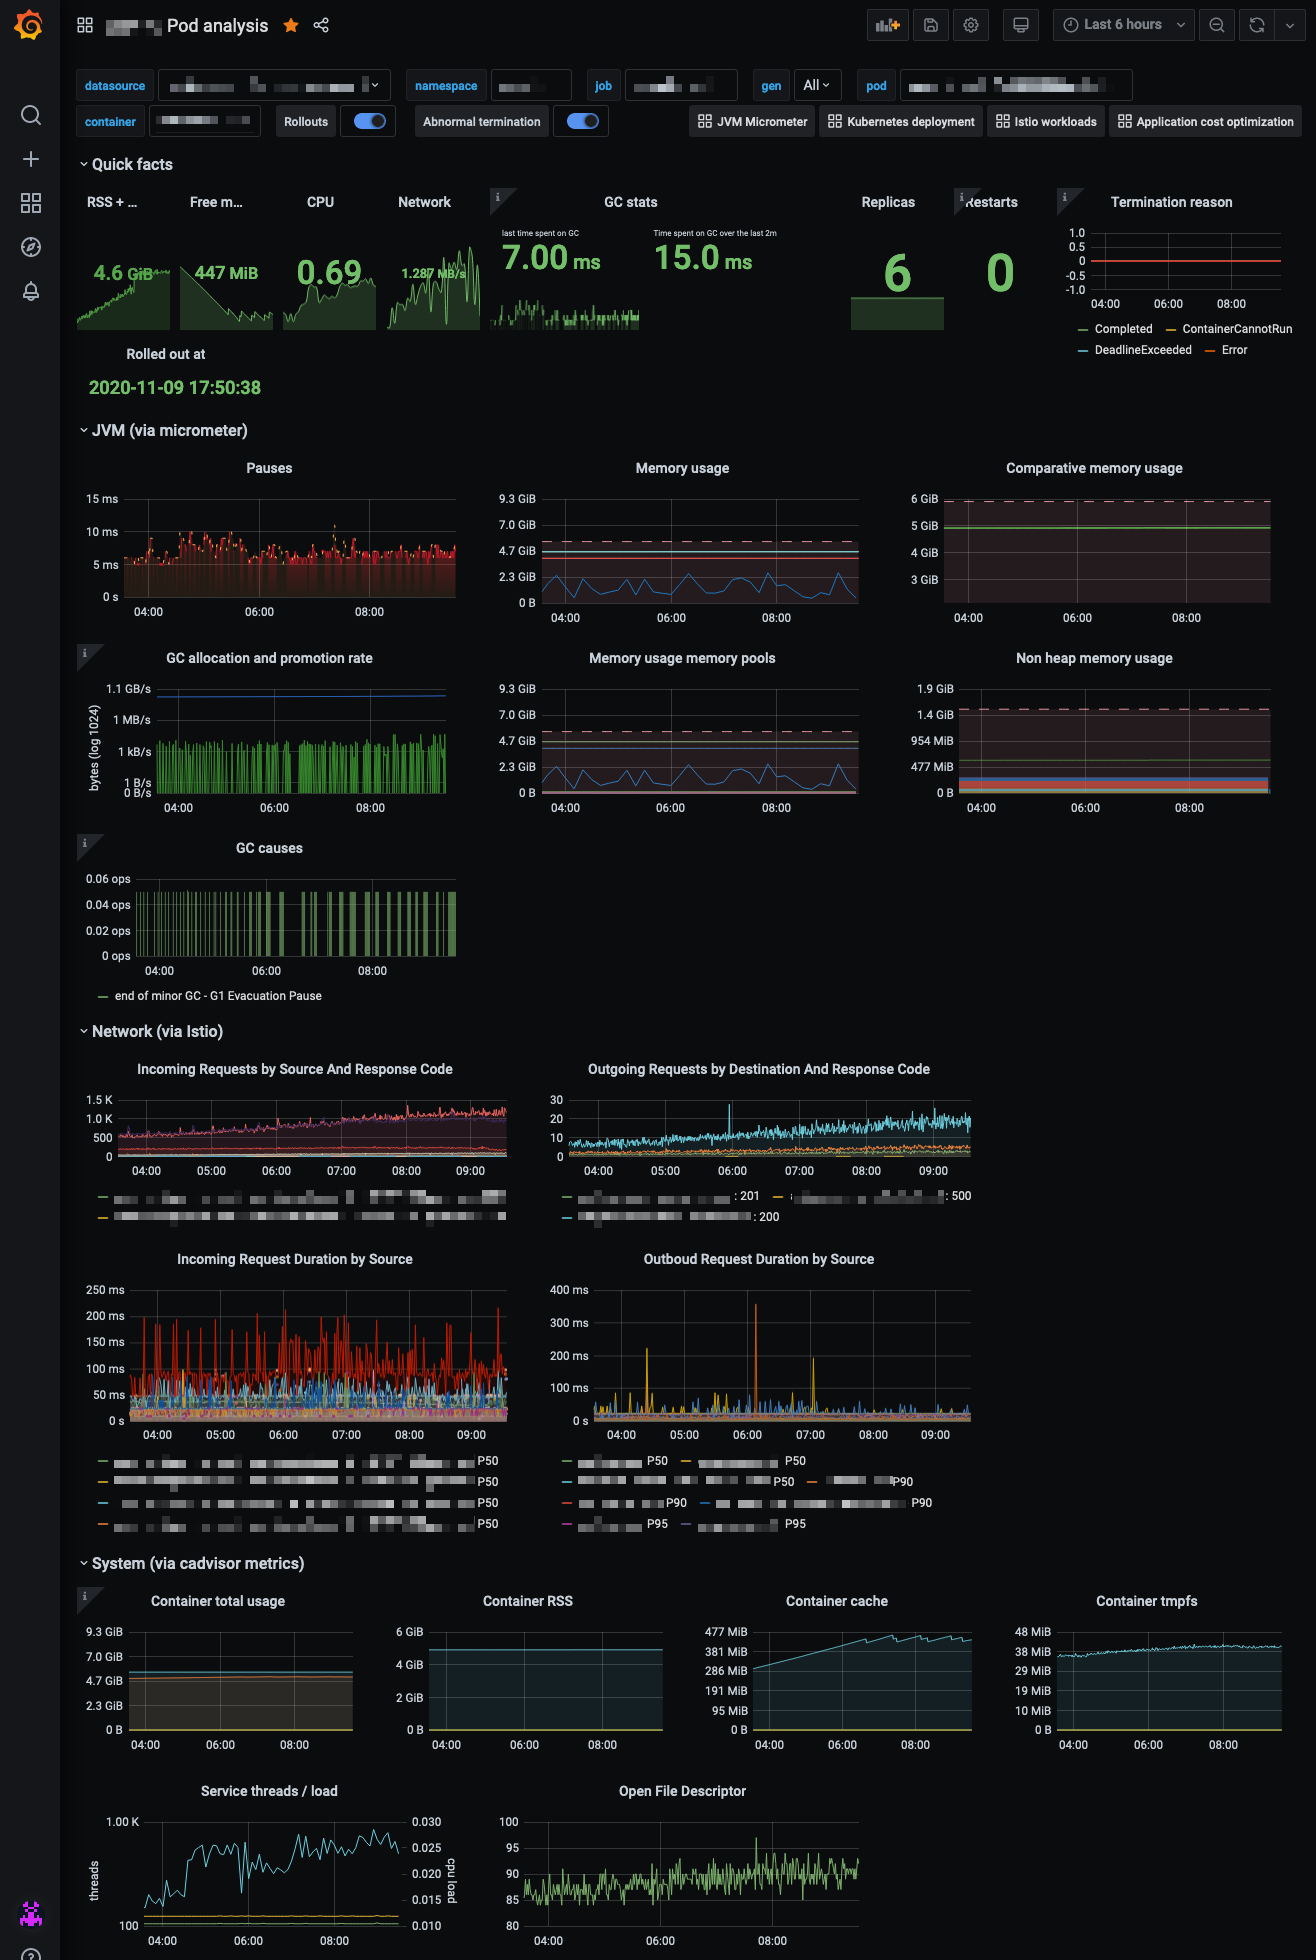Image resolution: width=1316 pixels, height=1960 pixels.
Task: Click the user avatar icon in sidebar
Action: pos(31,1913)
